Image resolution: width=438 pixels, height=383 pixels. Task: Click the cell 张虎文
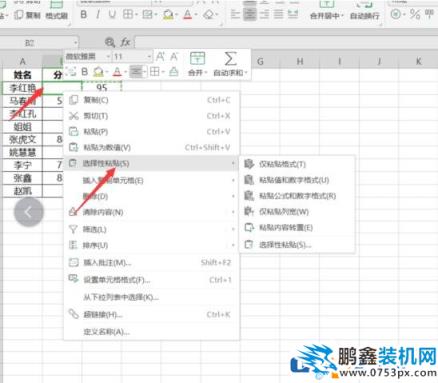22,139
